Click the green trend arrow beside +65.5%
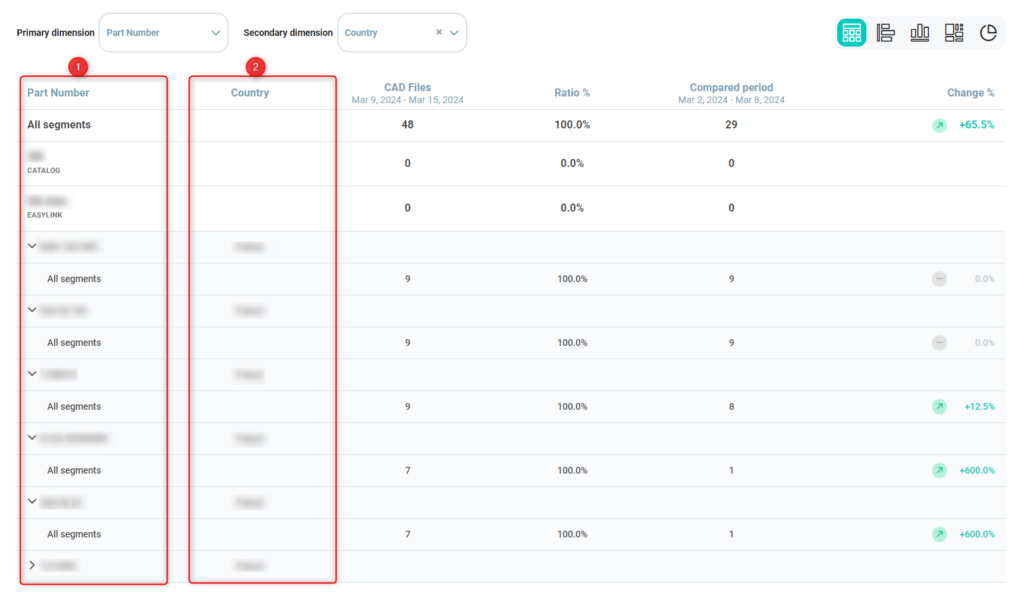 pyautogui.click(x=939, y=125)
